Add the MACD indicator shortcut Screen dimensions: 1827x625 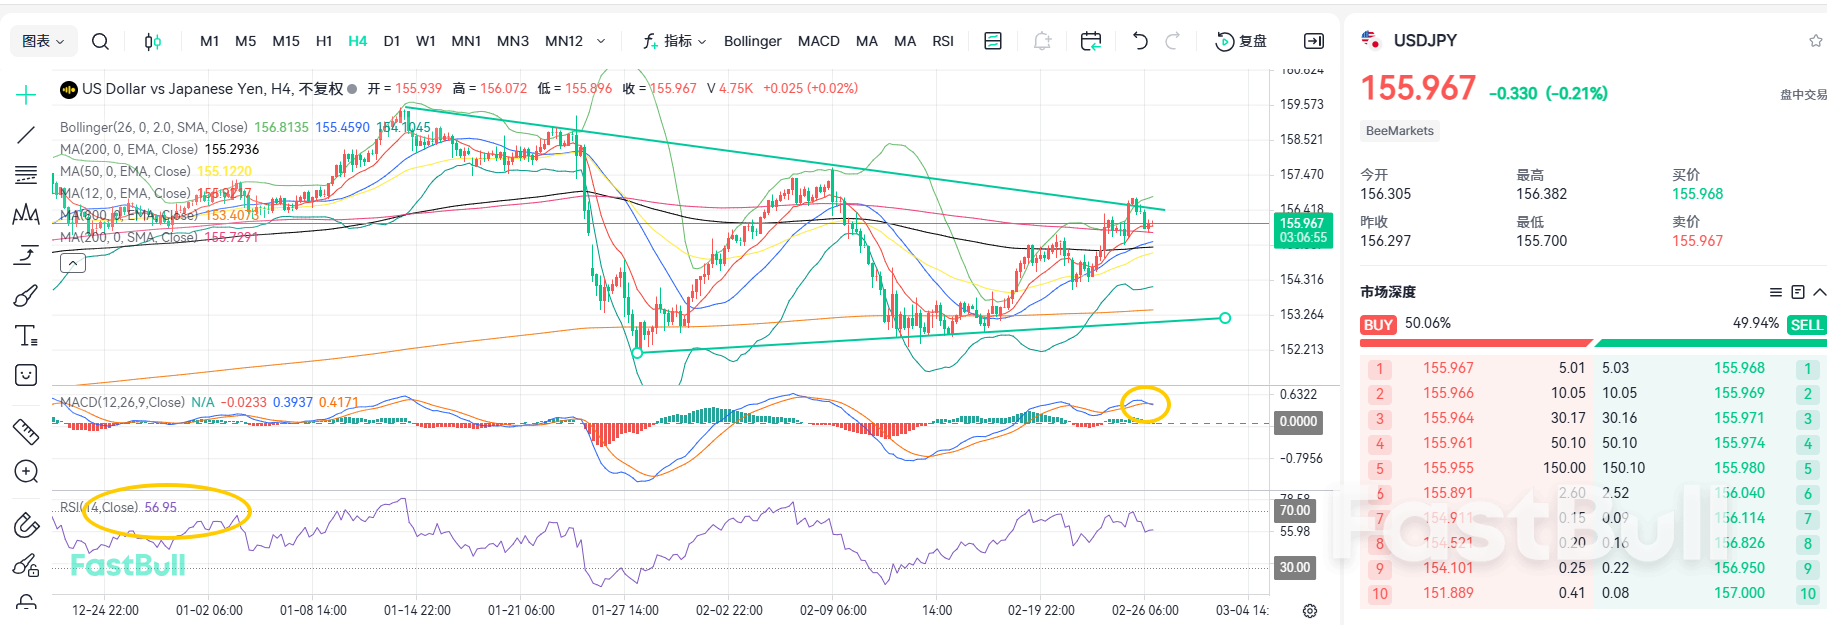click(x=819, y=41)
